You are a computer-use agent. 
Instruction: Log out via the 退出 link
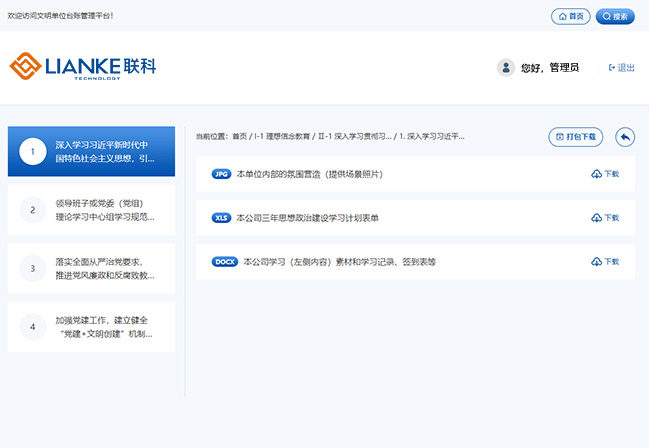(621, 68)
